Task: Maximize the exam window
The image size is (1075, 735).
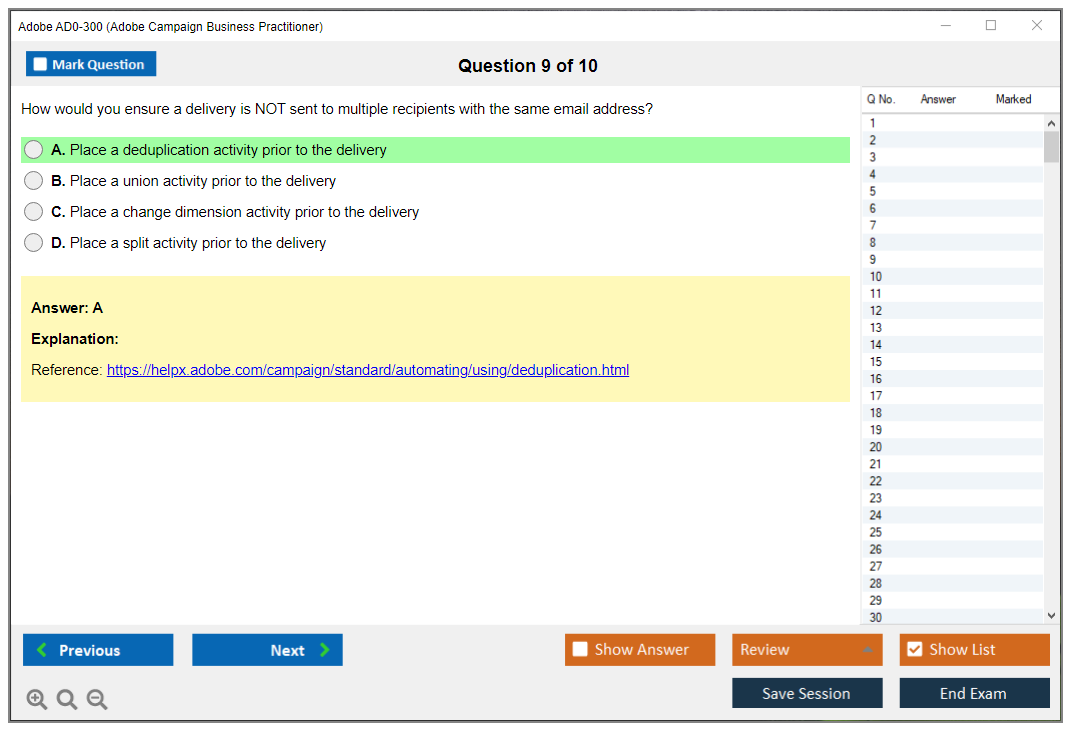Action: (x=991, y=26)
